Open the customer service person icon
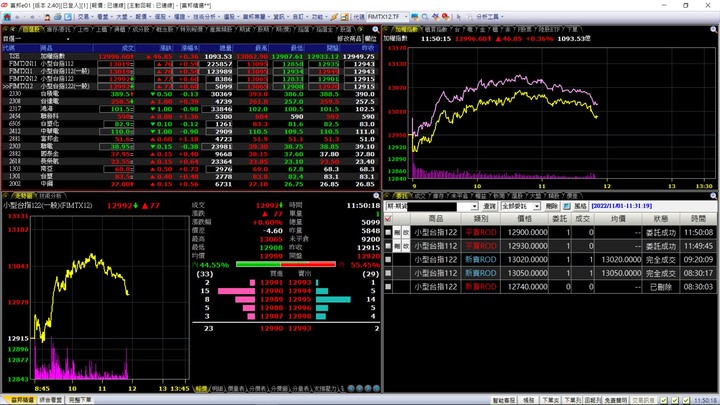 coord(47,17)
